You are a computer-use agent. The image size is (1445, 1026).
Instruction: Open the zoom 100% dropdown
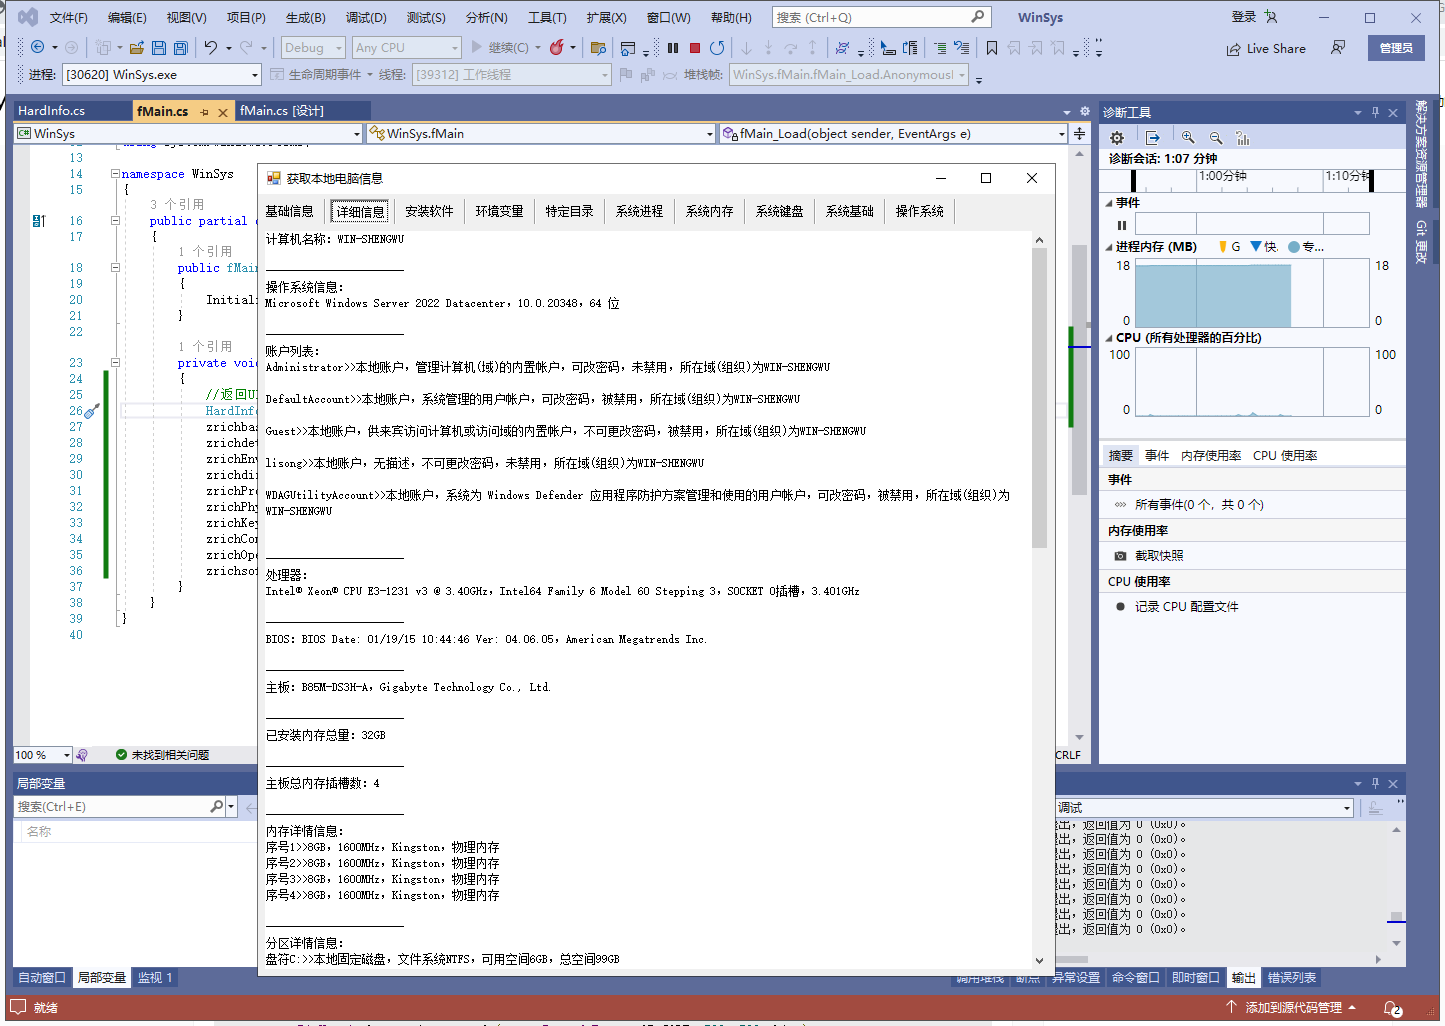click(x=43, y=755)
